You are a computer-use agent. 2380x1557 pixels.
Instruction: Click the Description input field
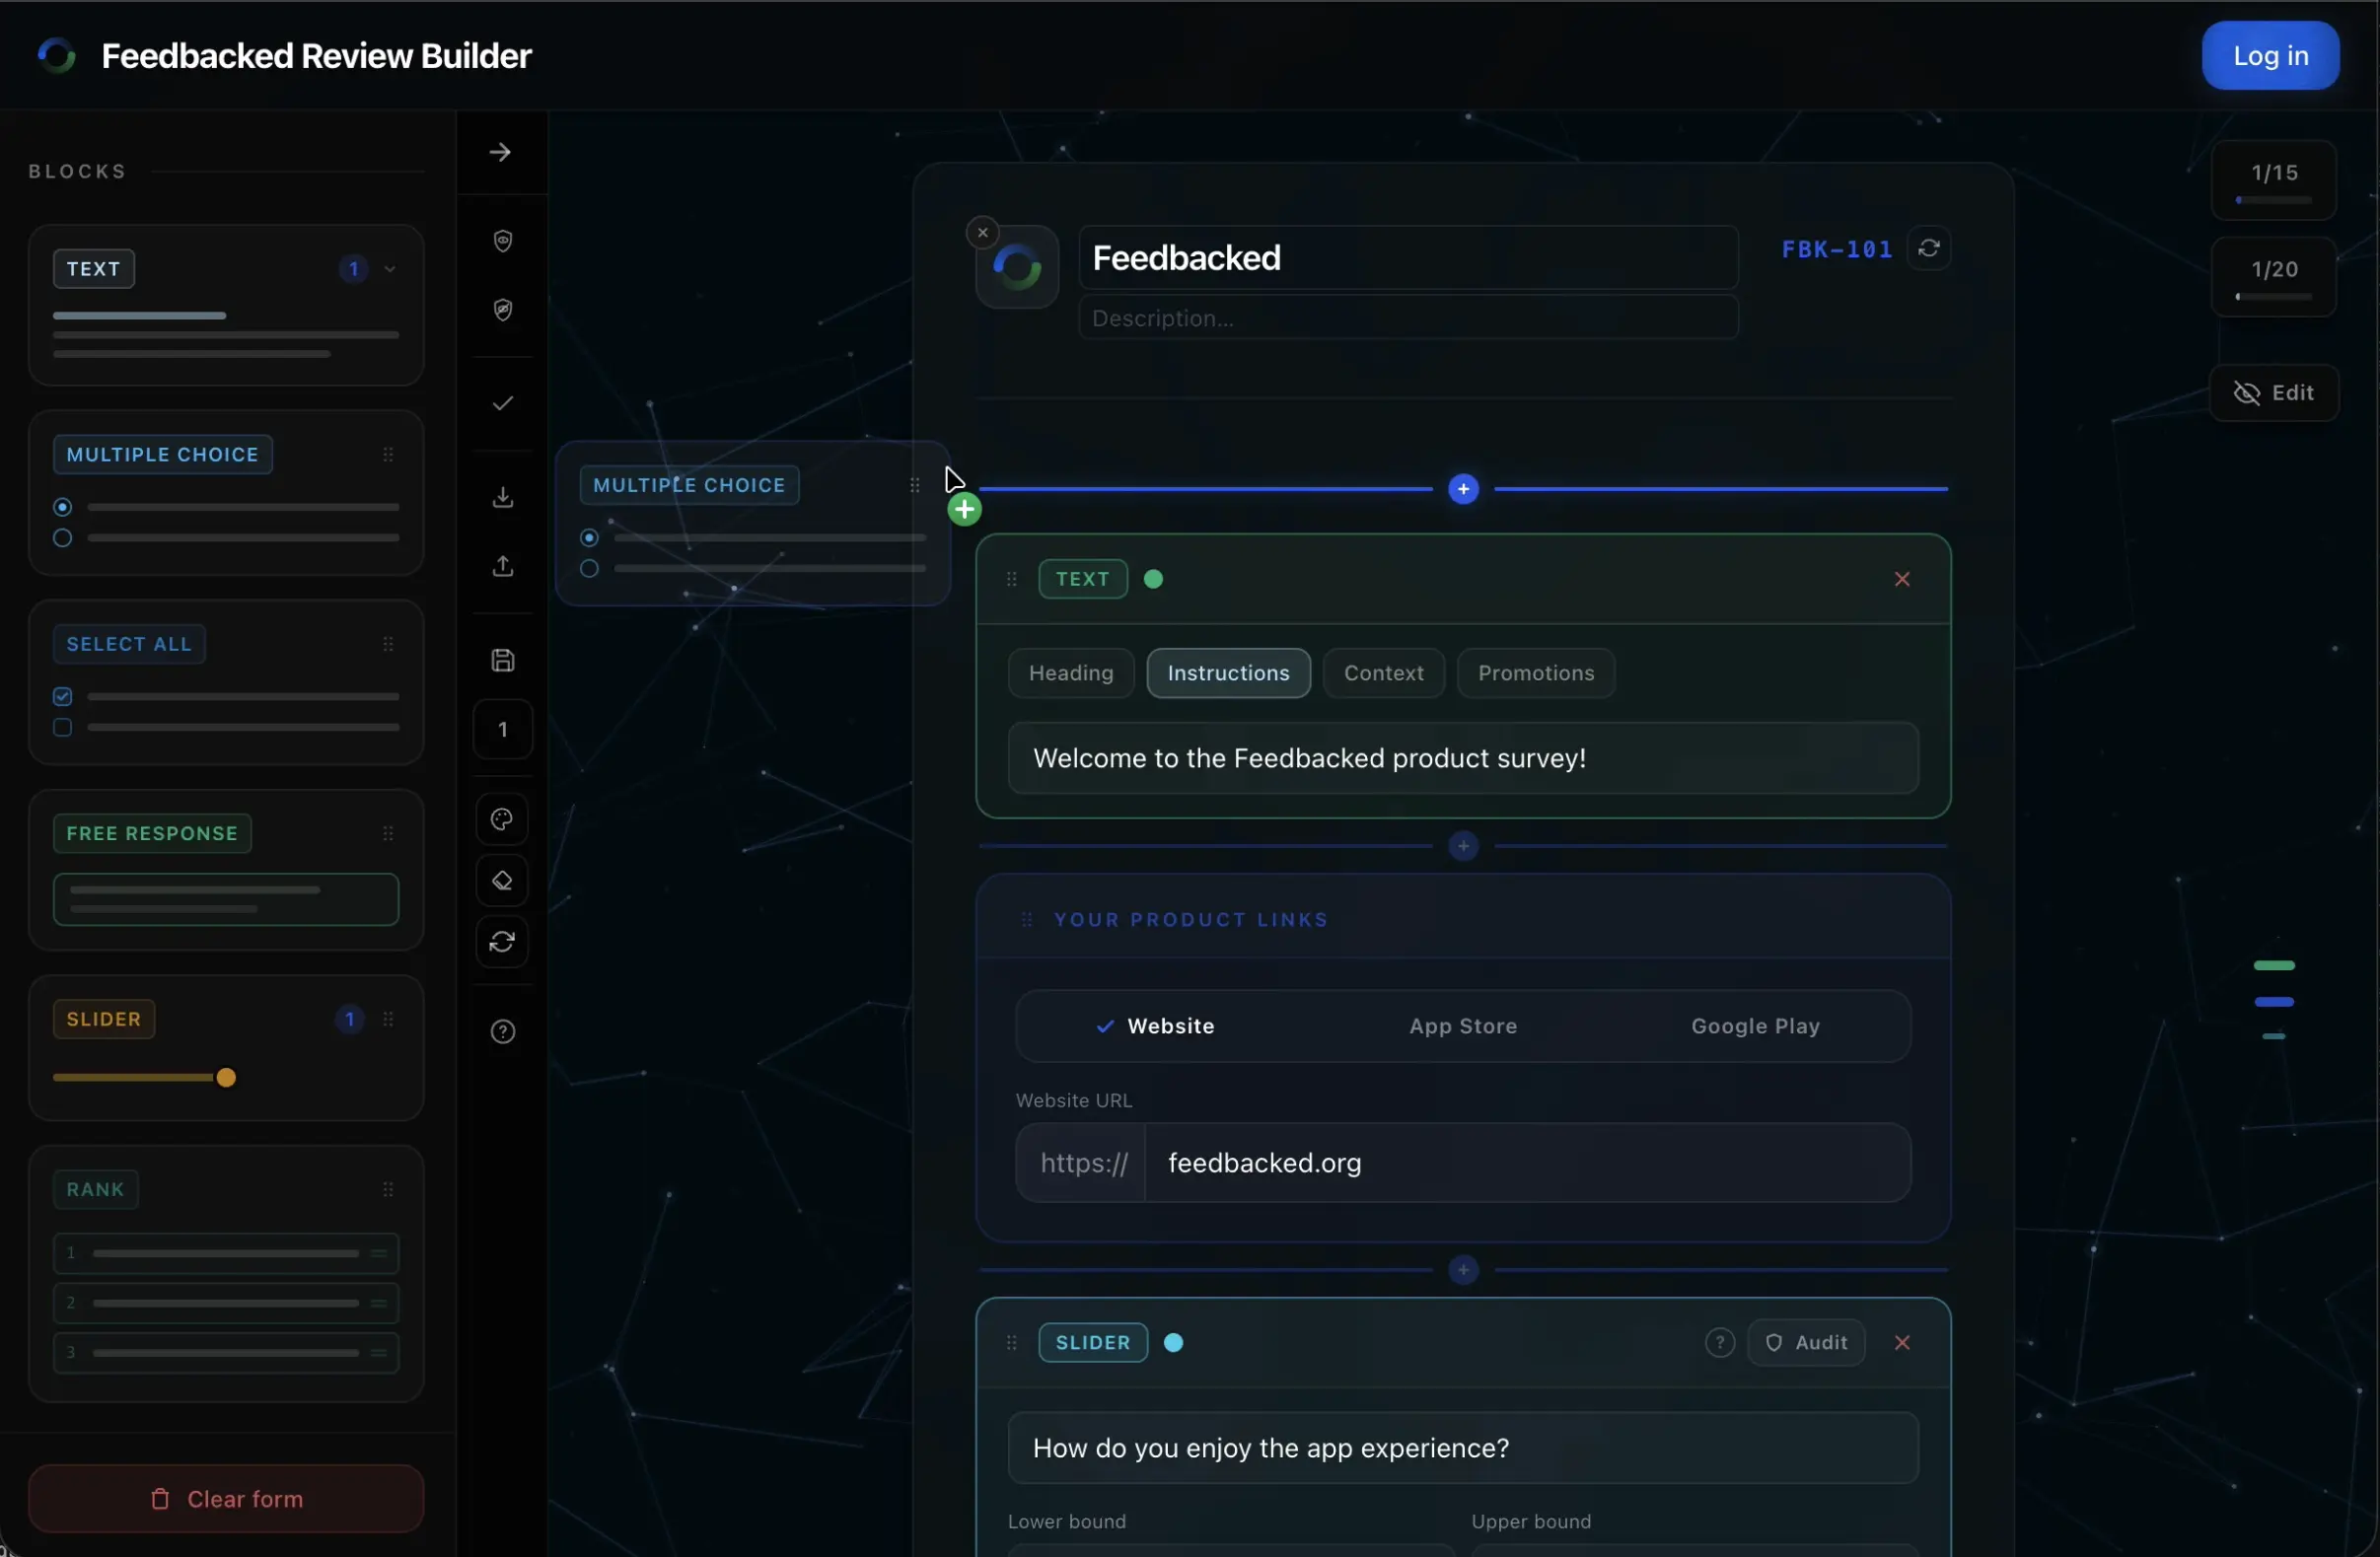point(1408,318)
